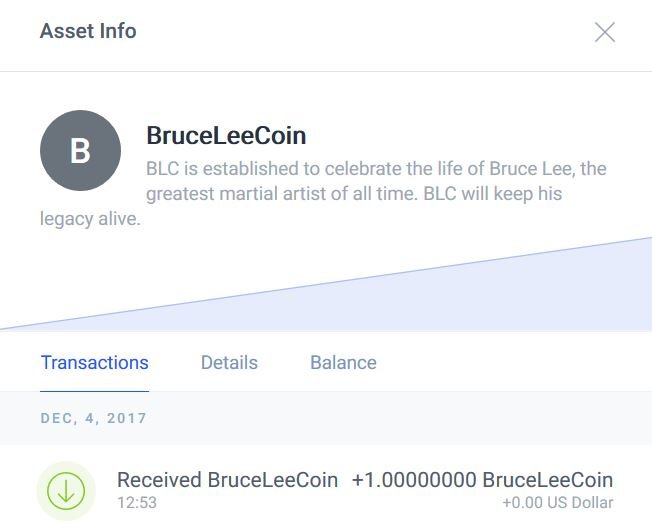This screenshot has width=652, height=528.
Task: Select the Balance tab
Action: [343, 363]
